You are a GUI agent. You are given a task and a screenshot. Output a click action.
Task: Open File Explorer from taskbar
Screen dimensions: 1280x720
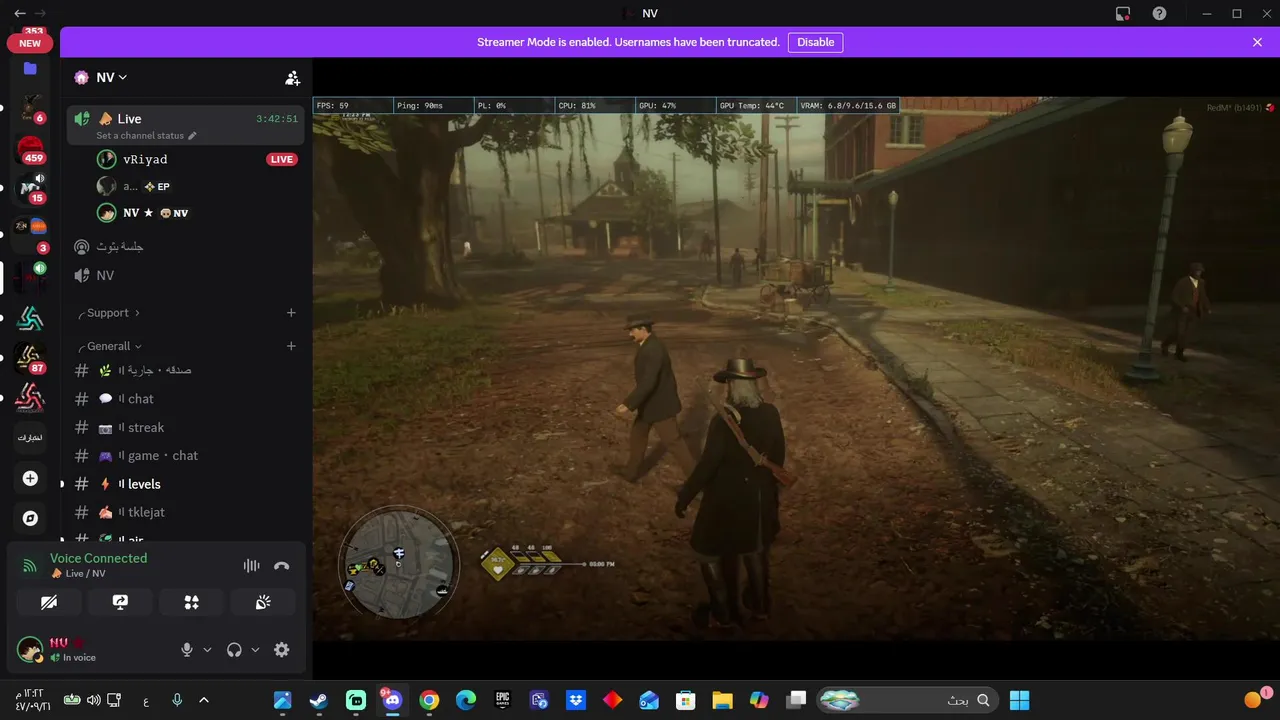pyautogui.click(x=722, y=700)
